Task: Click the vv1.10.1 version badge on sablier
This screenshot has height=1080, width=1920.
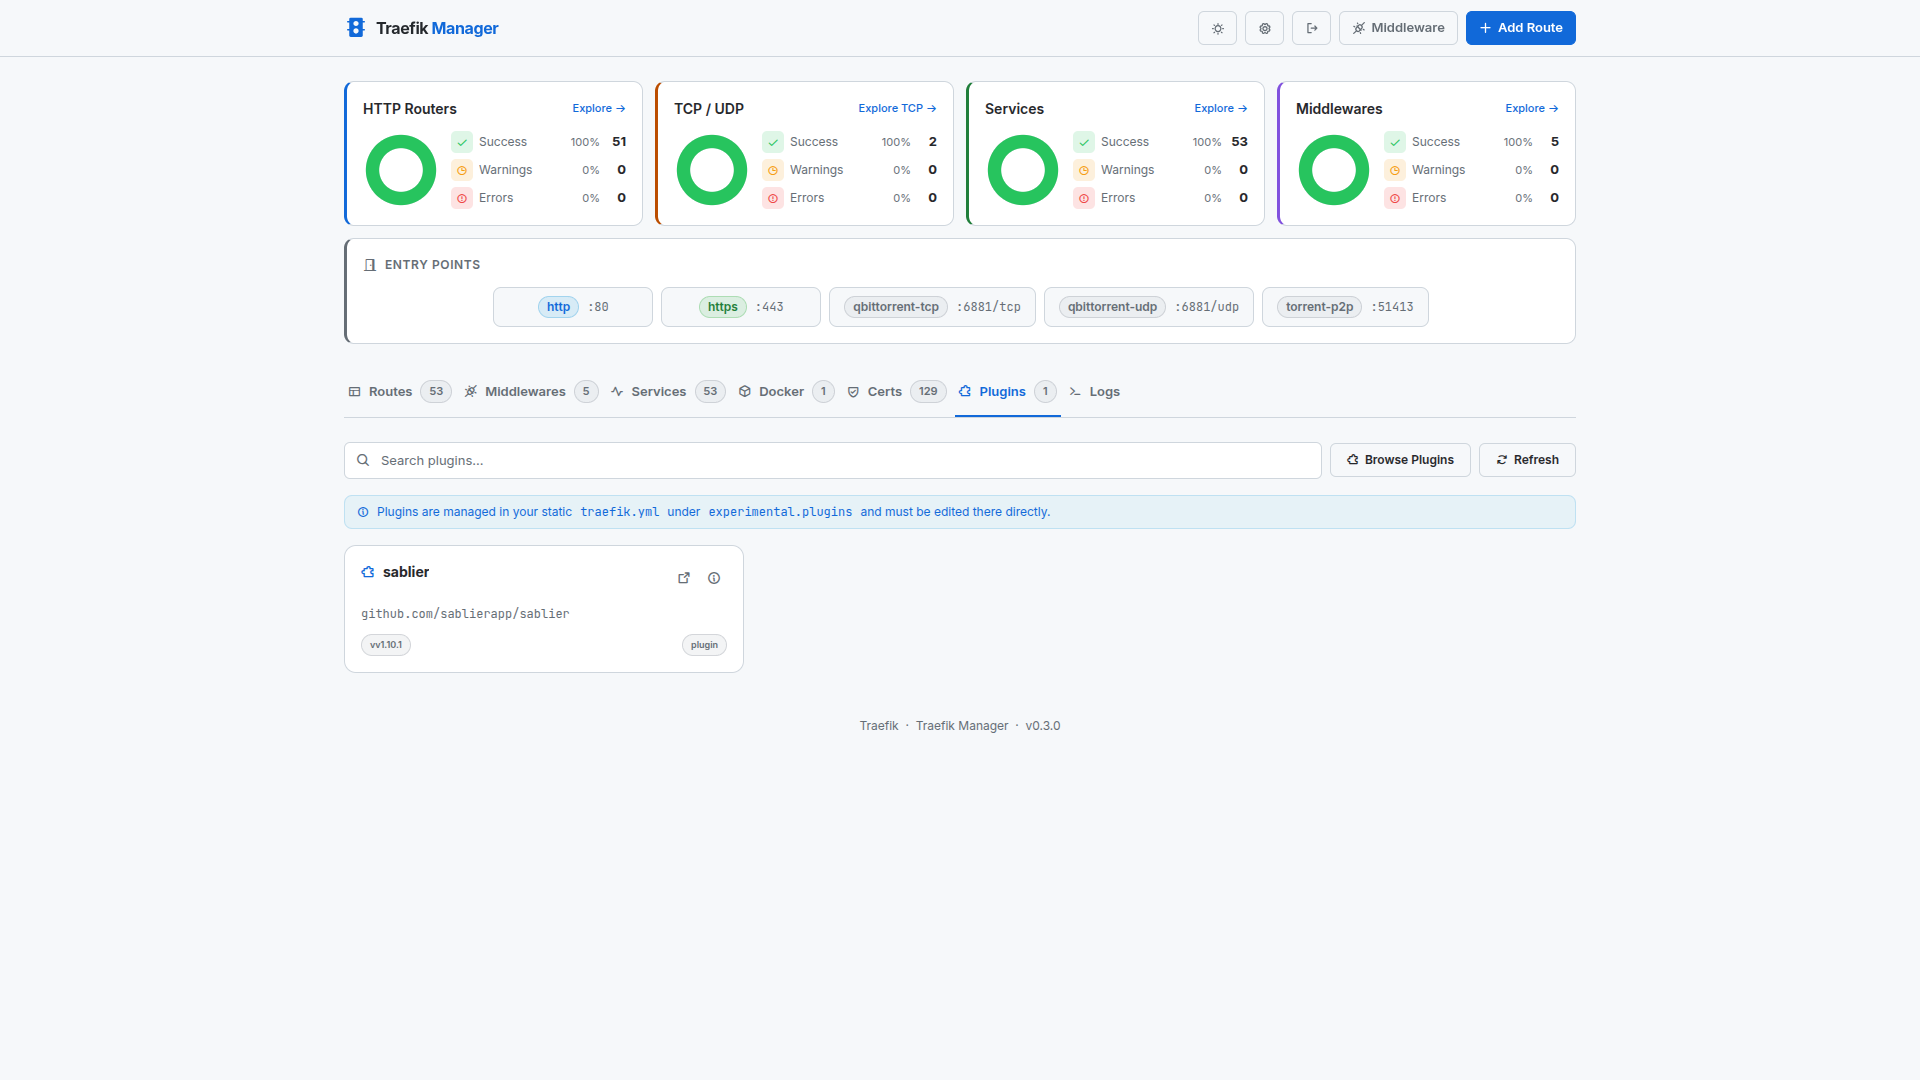Action: (385, 645)
